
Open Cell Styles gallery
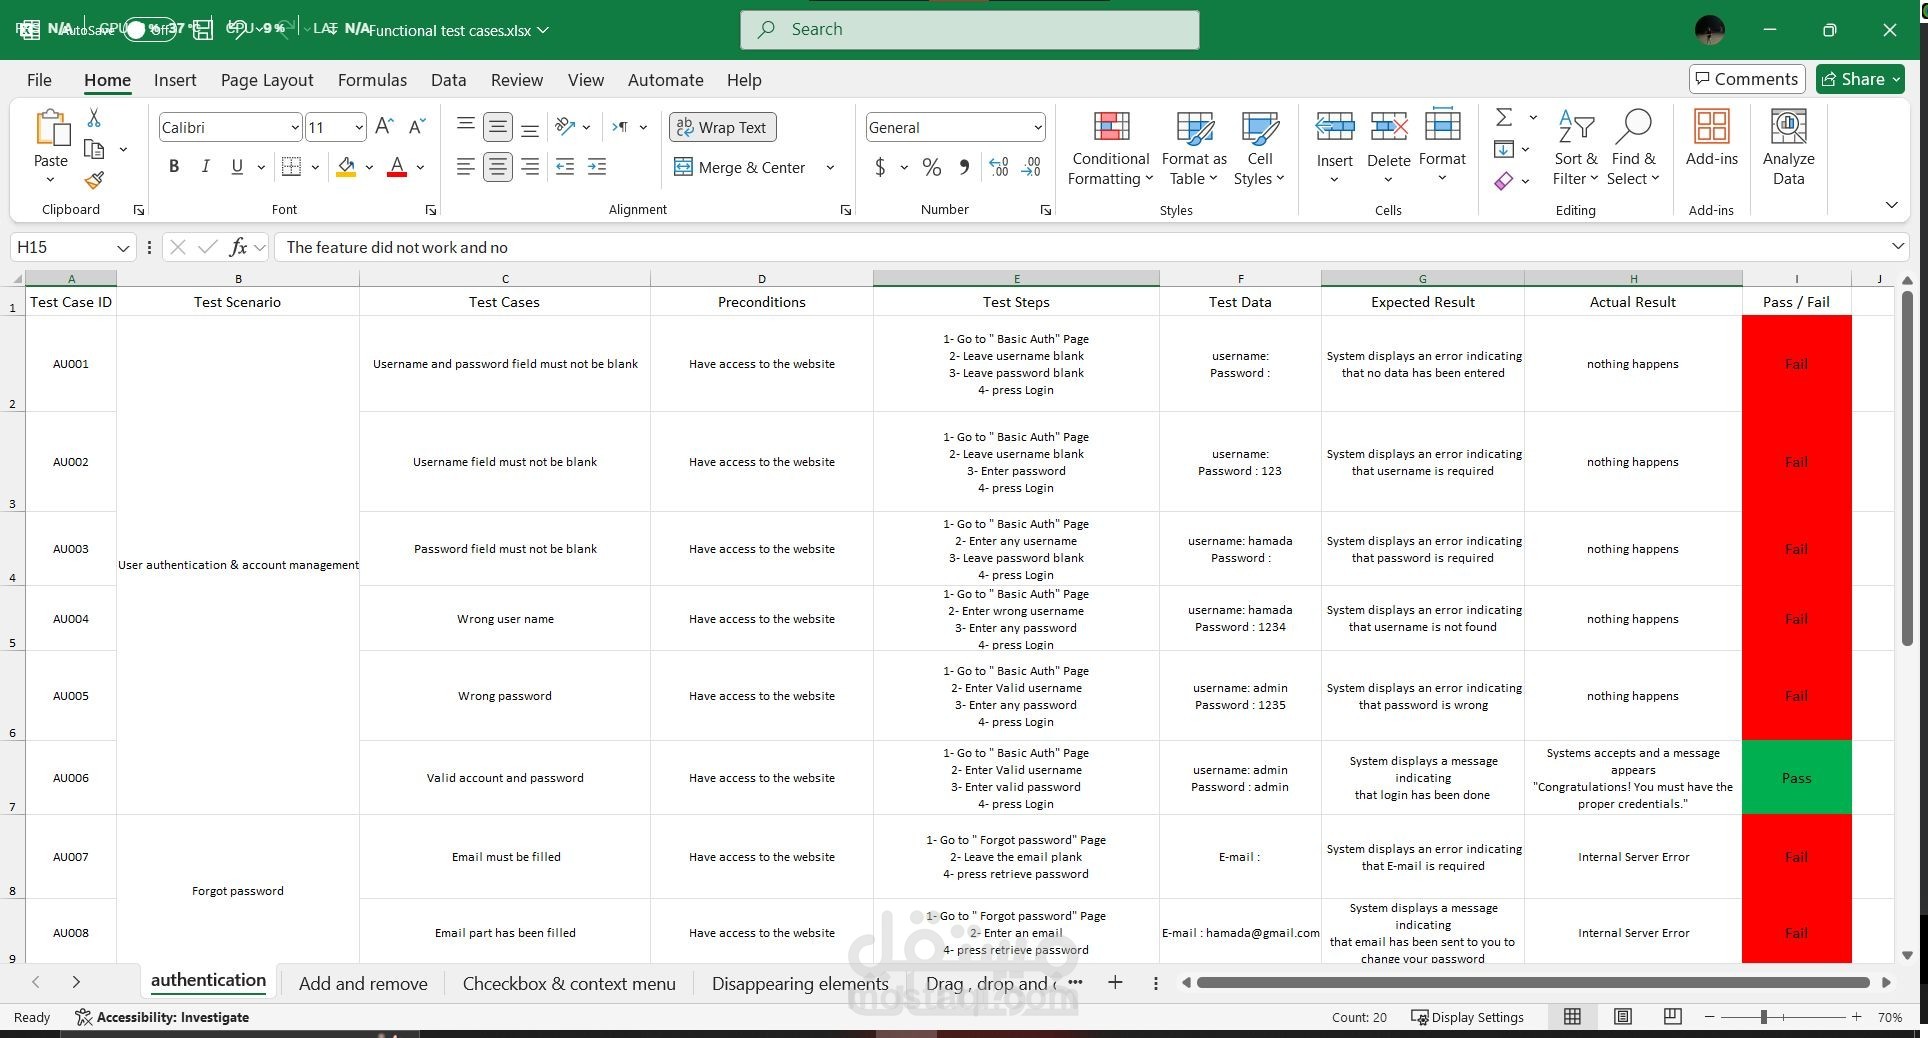tap(1259, 148)
